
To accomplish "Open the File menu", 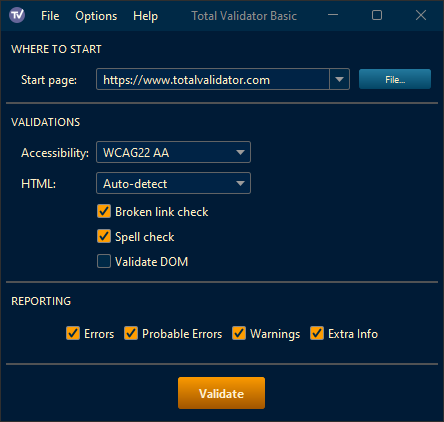I will click(50, 16).
